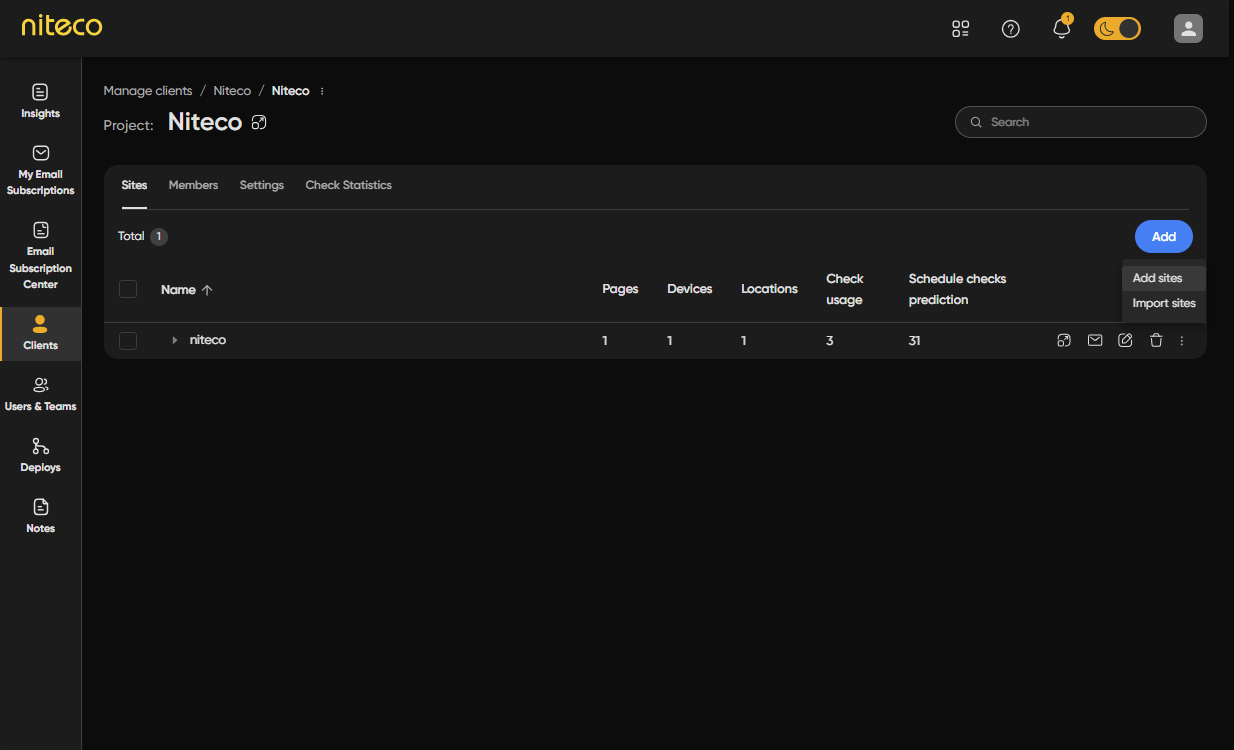Sort by the Name column header
The width and height of the screenshot is (1234, 750).
pos(187,290)
